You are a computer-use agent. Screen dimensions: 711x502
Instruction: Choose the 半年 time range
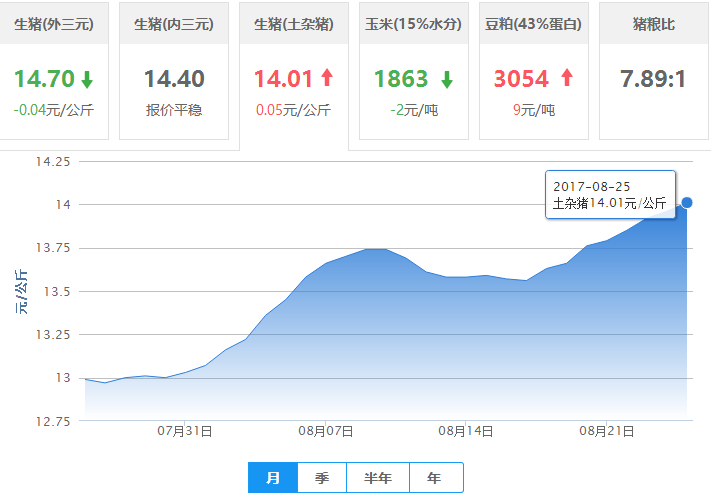378,478
